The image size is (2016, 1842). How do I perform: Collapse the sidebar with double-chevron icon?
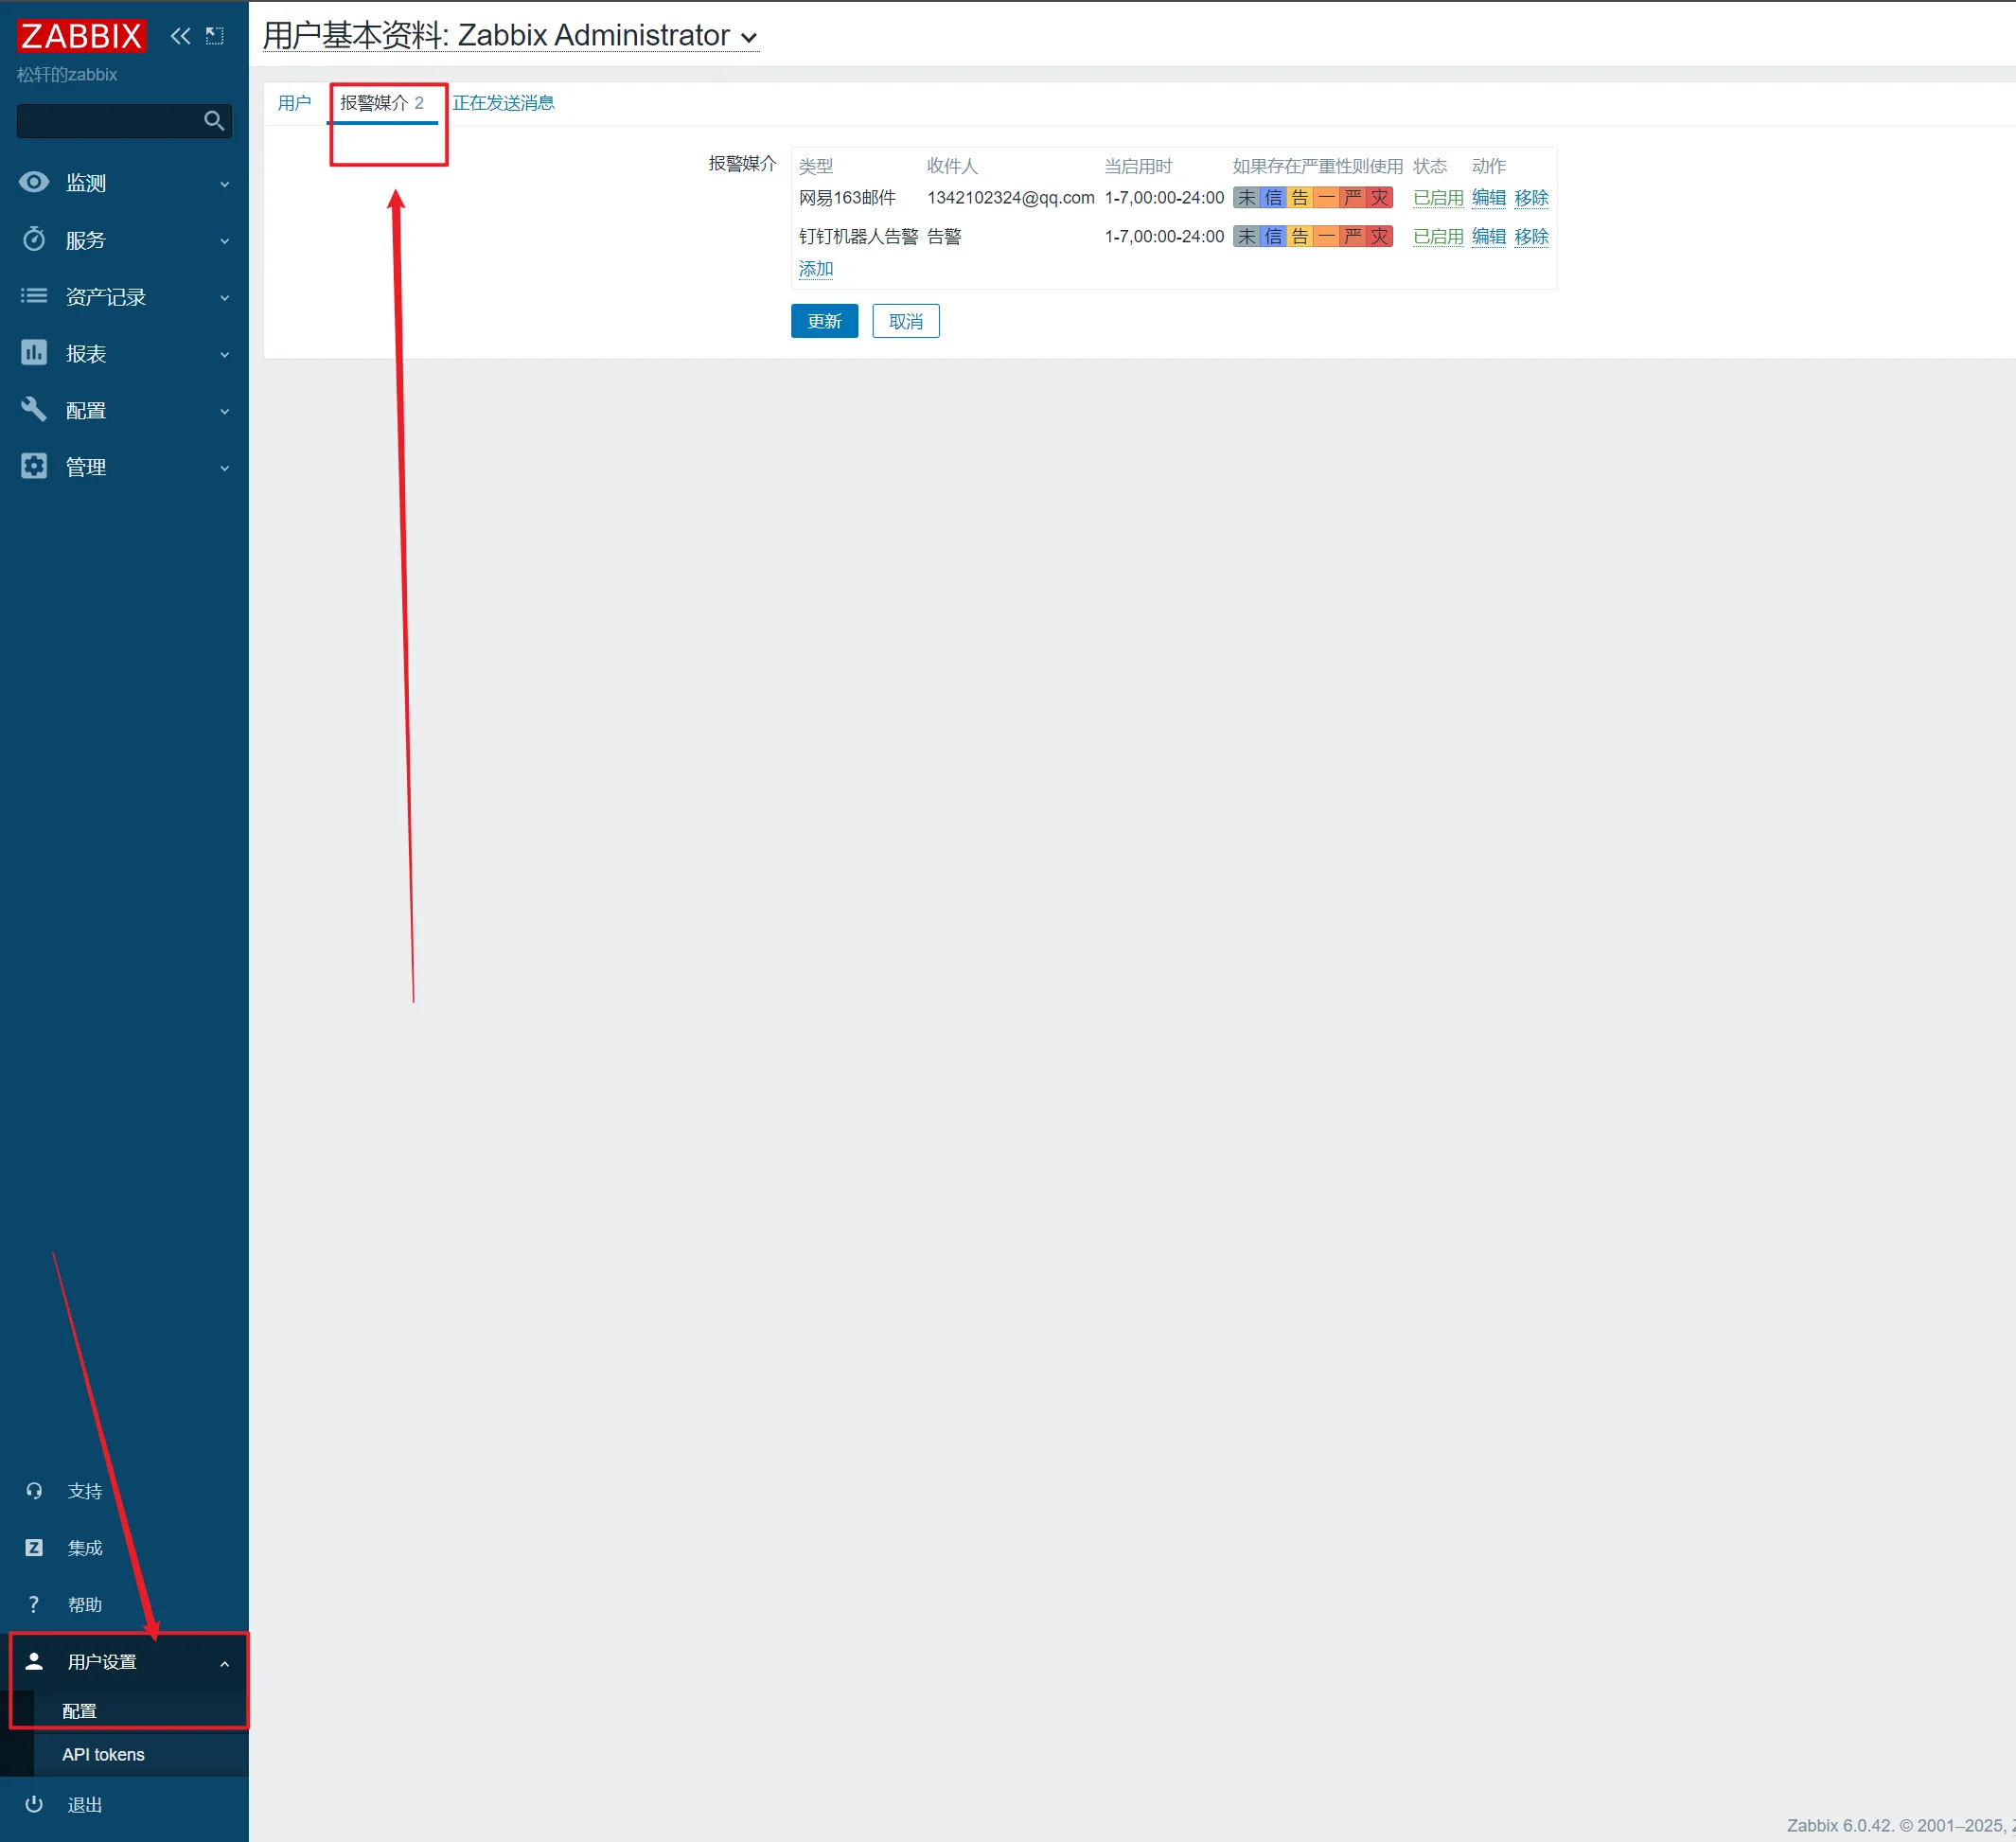pos(180,36)
